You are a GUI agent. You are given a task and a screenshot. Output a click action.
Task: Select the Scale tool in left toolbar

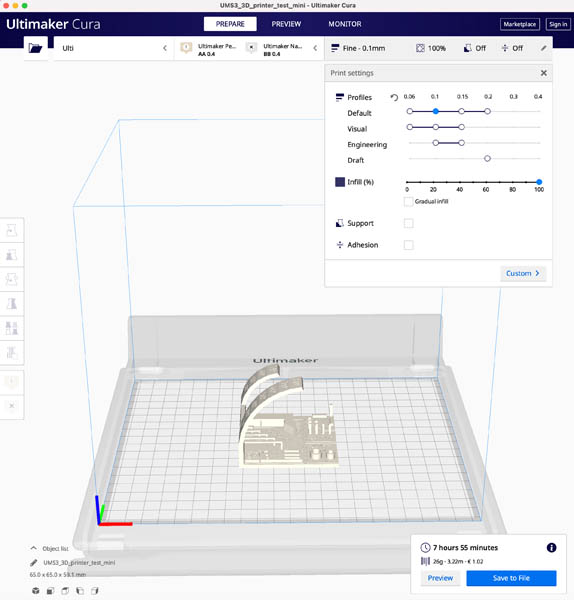(12, 255)
